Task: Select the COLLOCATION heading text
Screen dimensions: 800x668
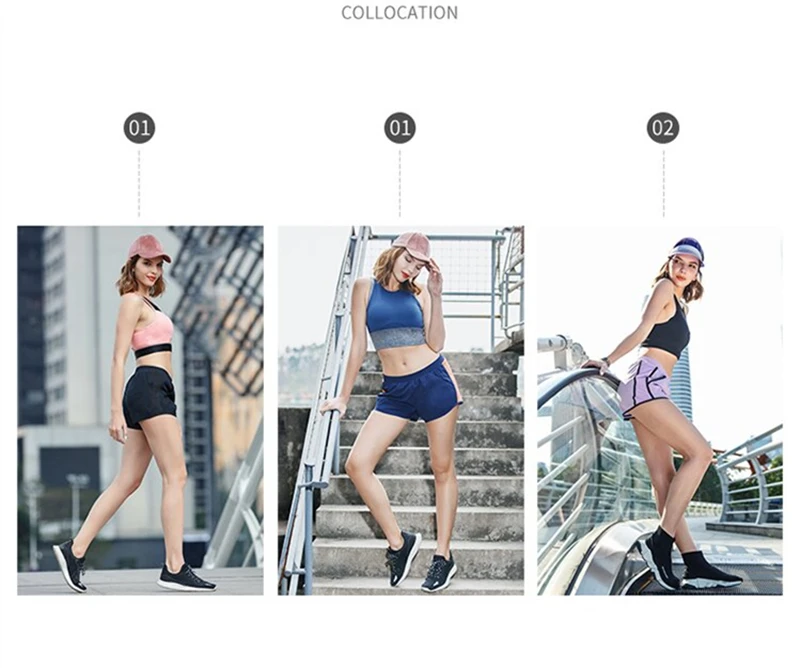Action: point(399,13)
